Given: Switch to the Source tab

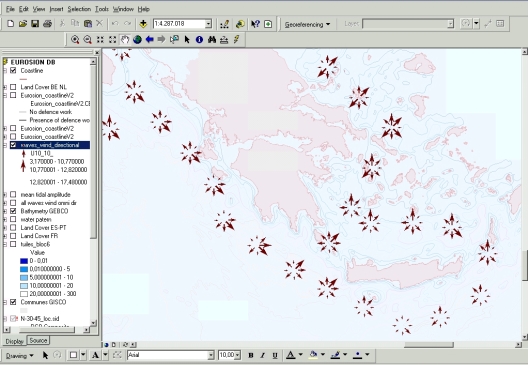Looking at the screenshot, I should pos(38,340).
